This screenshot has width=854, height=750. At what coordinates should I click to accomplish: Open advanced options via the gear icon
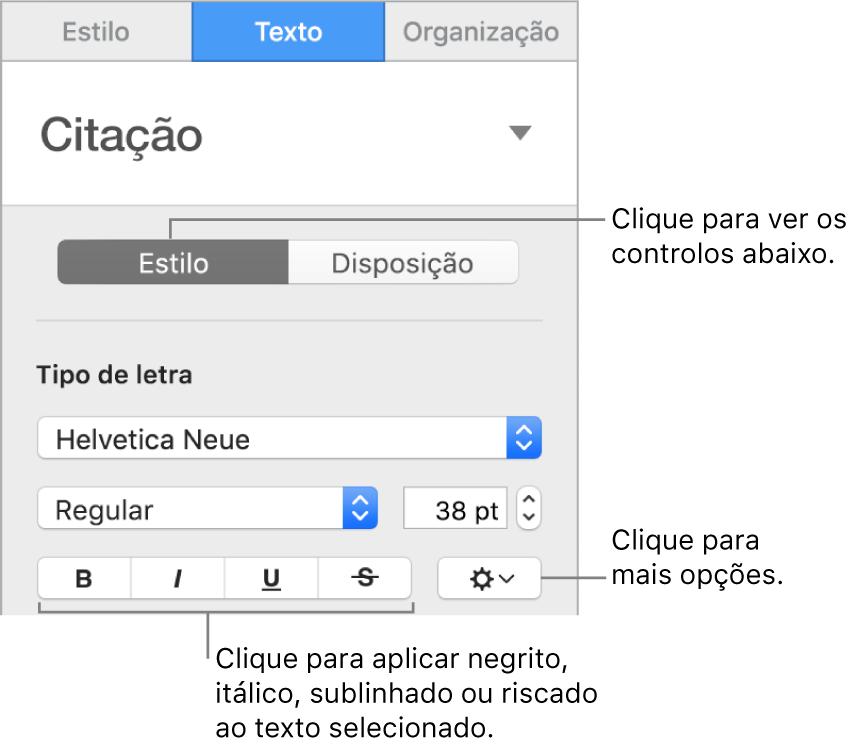click(x=489, y=578)
